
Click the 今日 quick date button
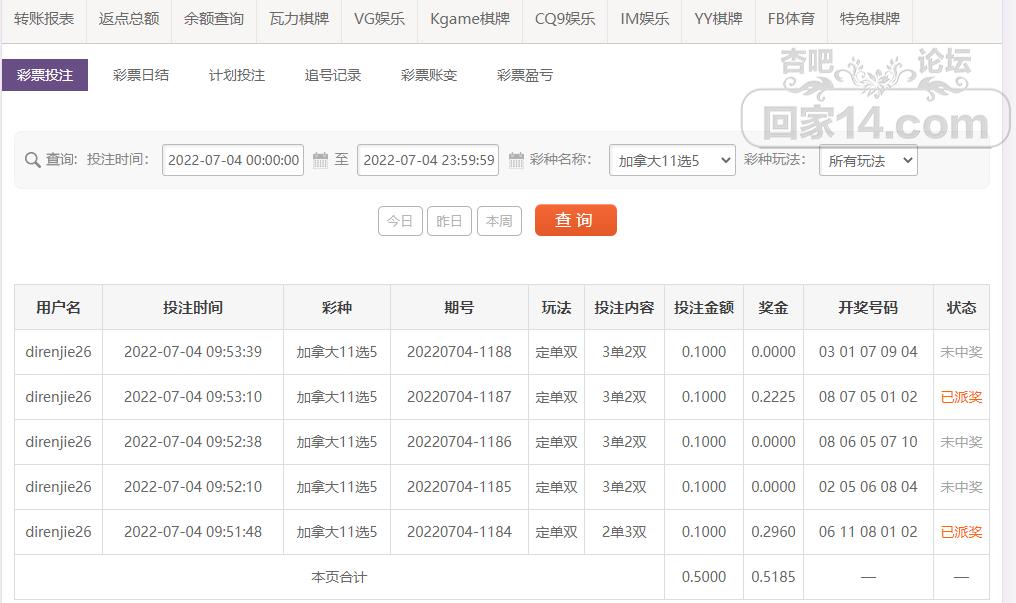(x=400, y=221)
